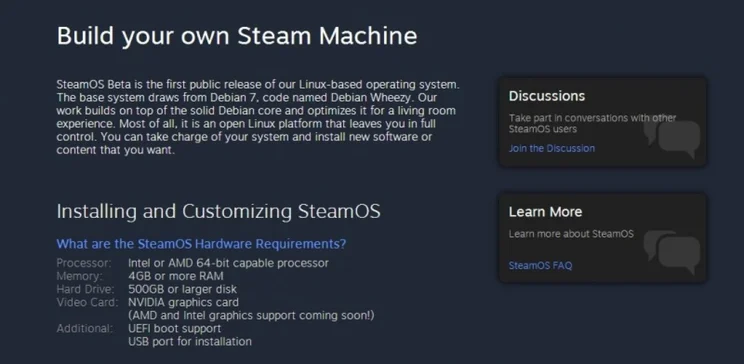Select the Discussions card heading
This screenshot has height=364, width=744.
[547, 96]
